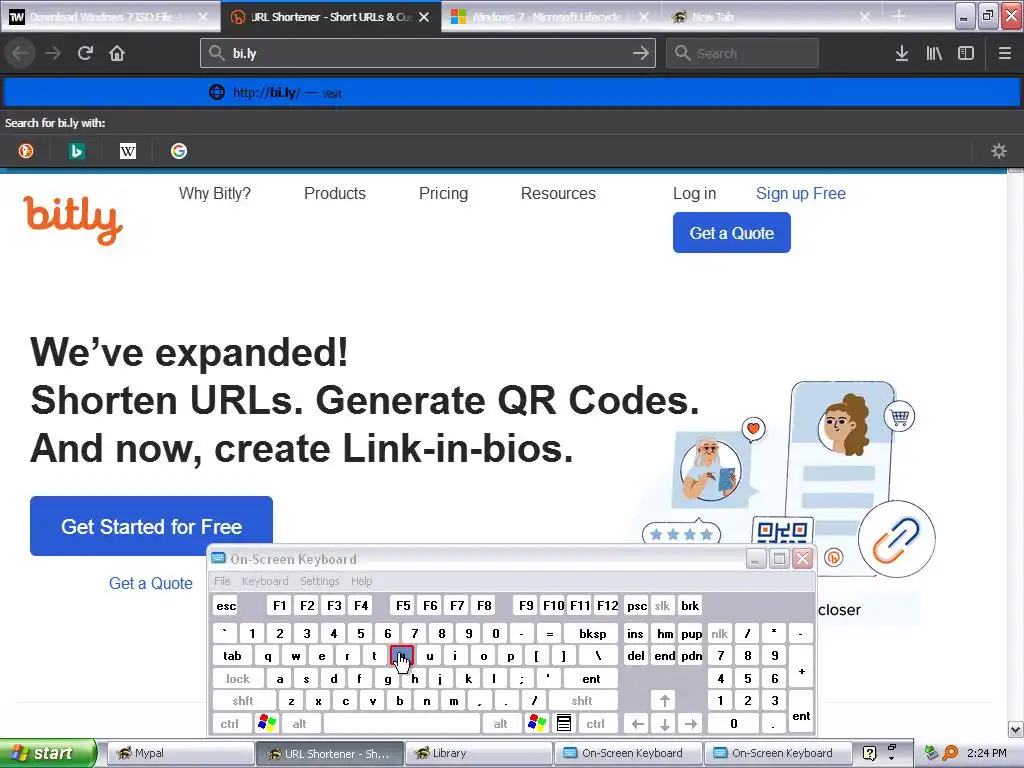The width and height of the screenshot is (1024, 768).
Task: Open the Windows start button
Action: point(48,753)
